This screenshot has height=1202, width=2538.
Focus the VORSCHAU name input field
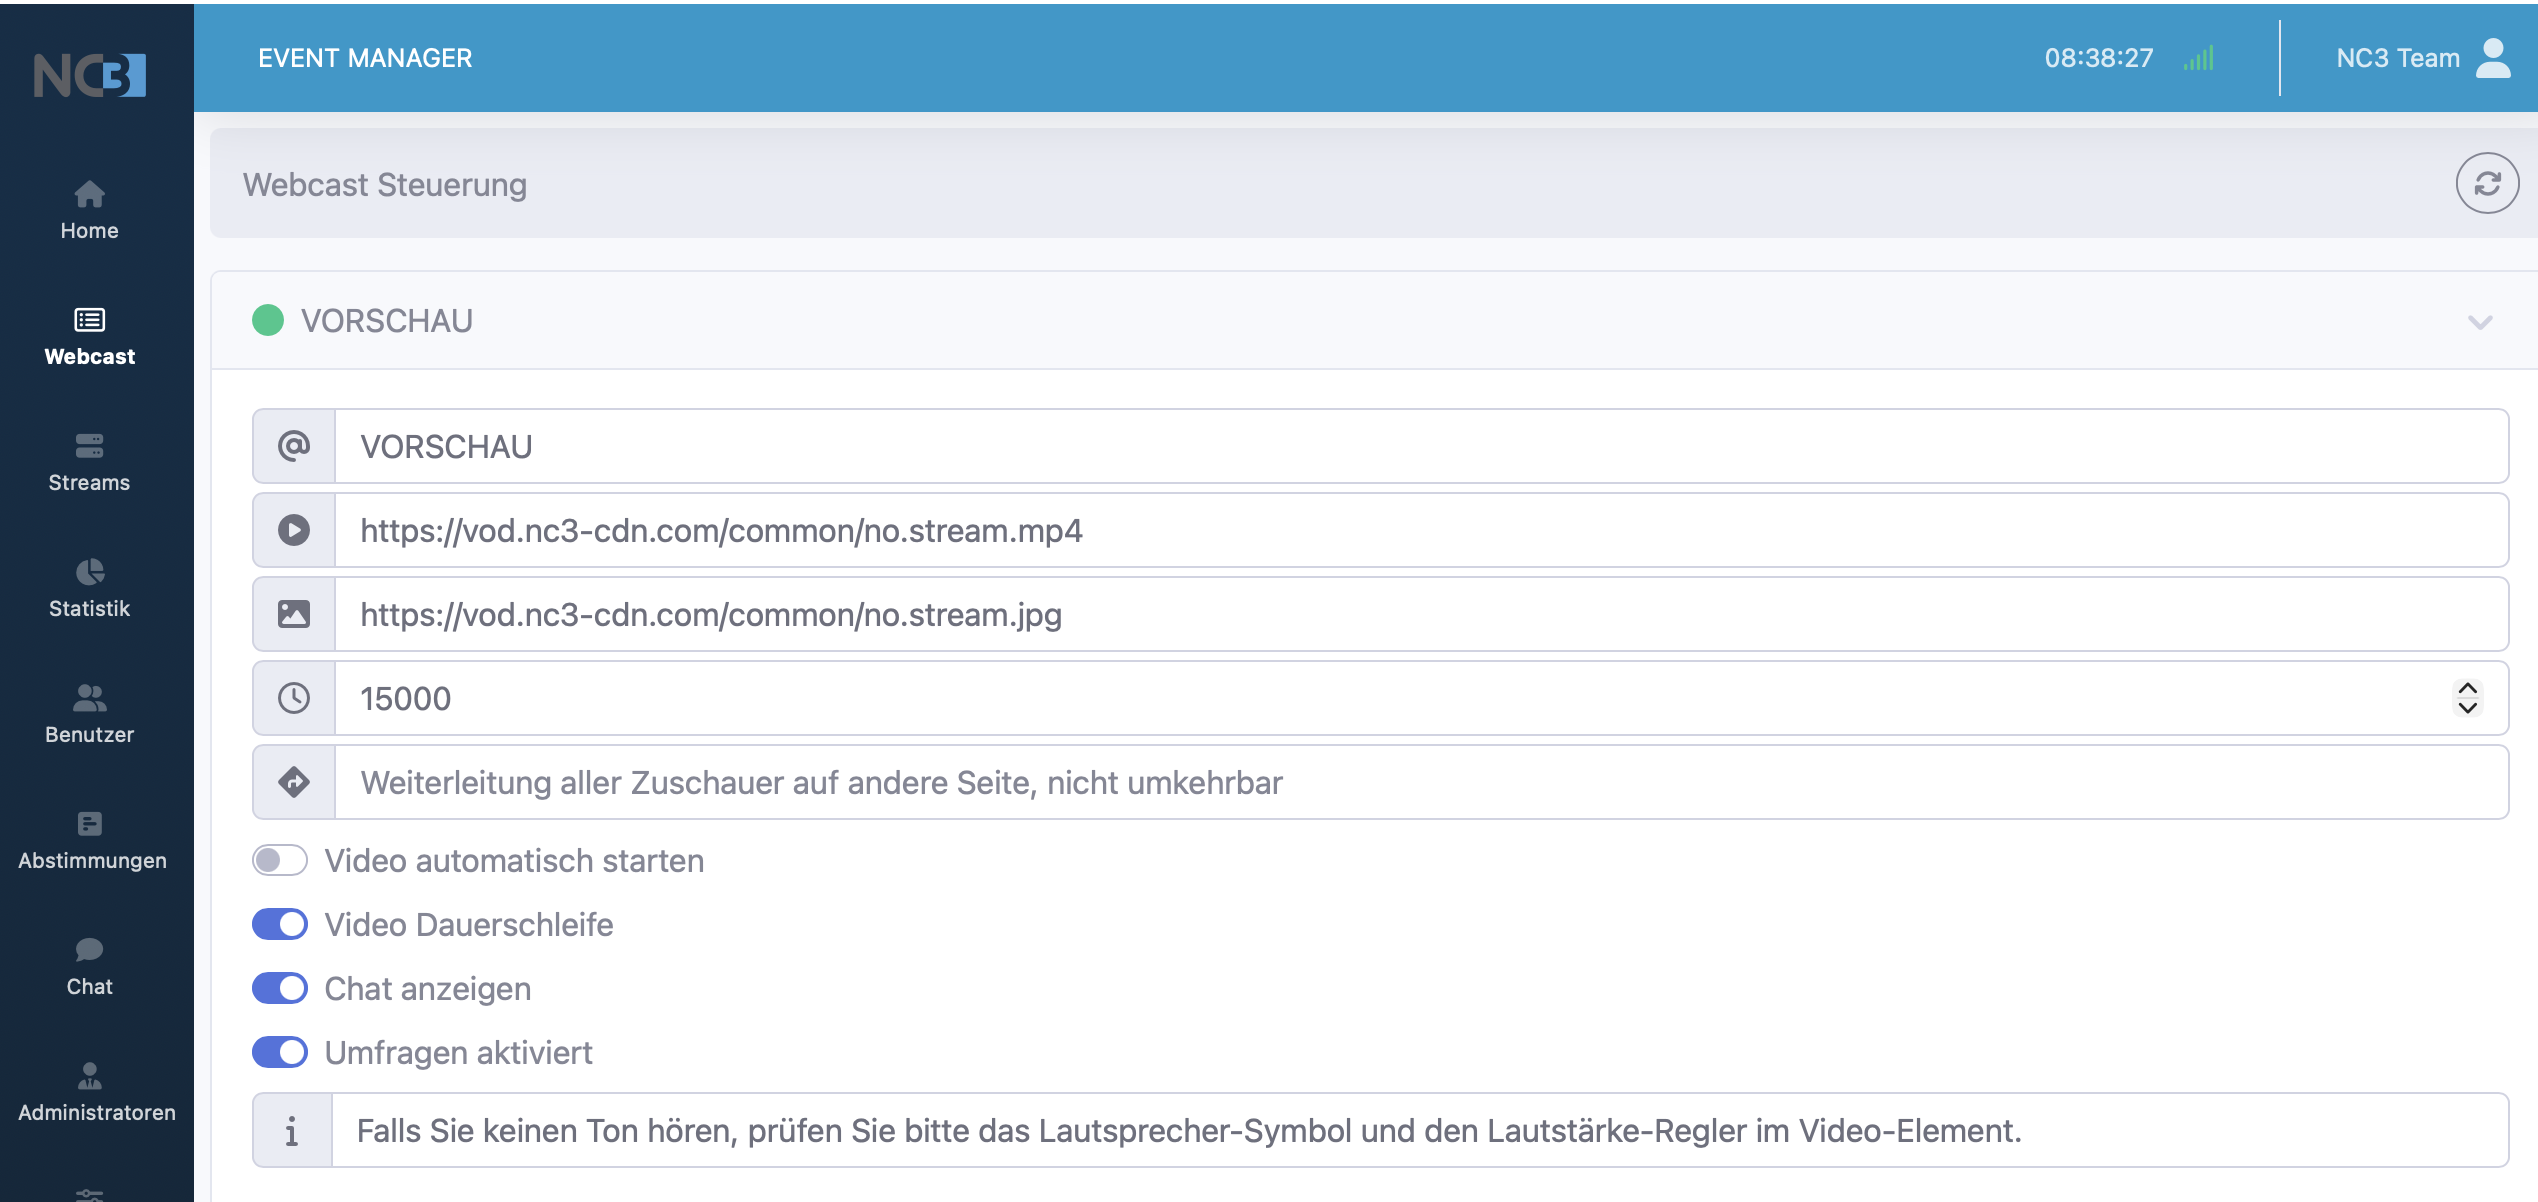pyautogui.click(x=1421, y=446)
